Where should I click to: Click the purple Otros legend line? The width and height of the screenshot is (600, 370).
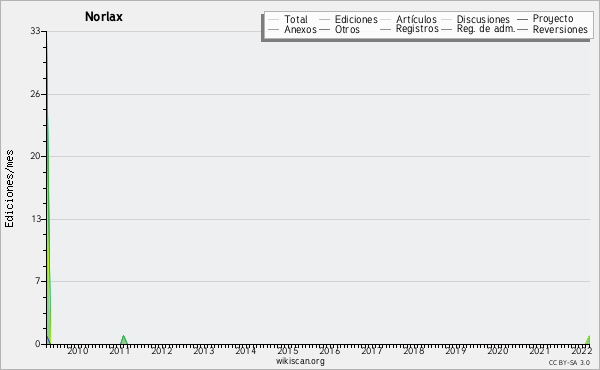tap(324, 29)
